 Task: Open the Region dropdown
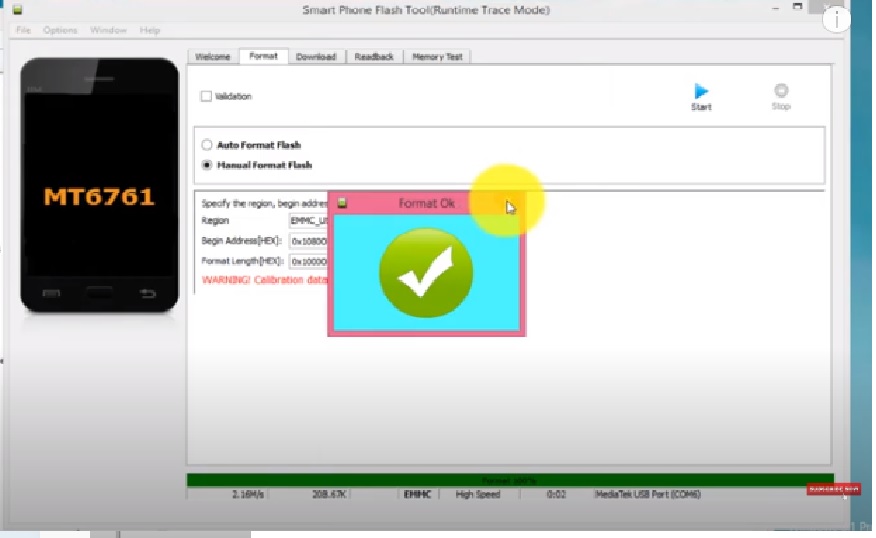308,221
